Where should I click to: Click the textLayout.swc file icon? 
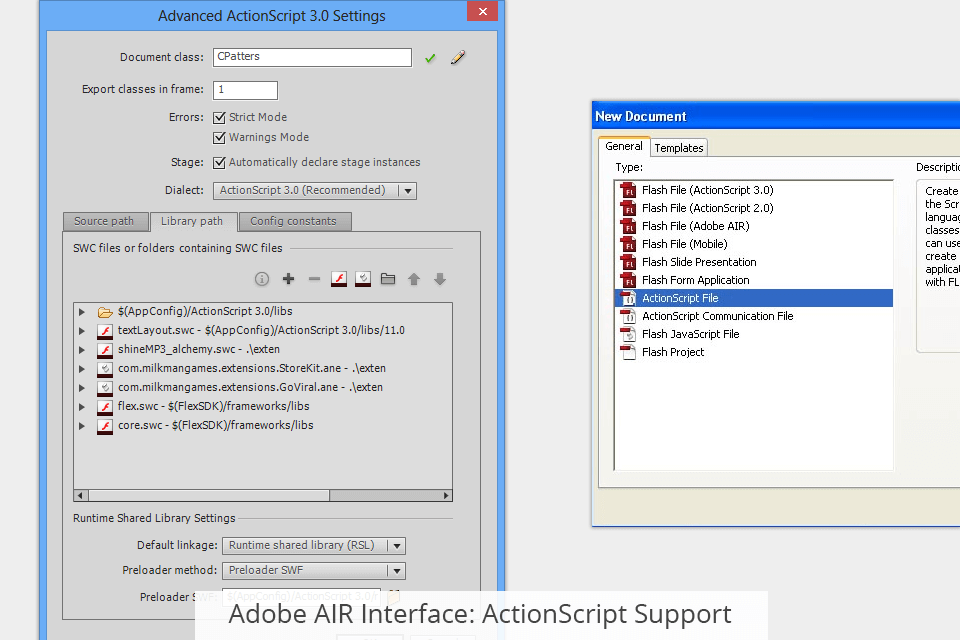pos(105,331)
